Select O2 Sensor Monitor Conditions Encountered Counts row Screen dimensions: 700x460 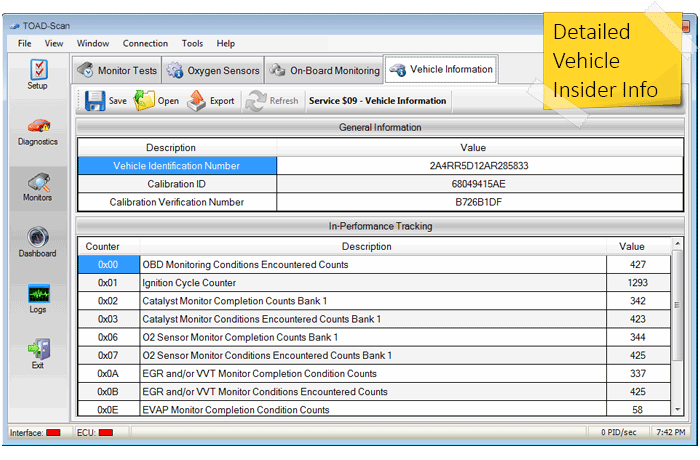click(374, 355)
